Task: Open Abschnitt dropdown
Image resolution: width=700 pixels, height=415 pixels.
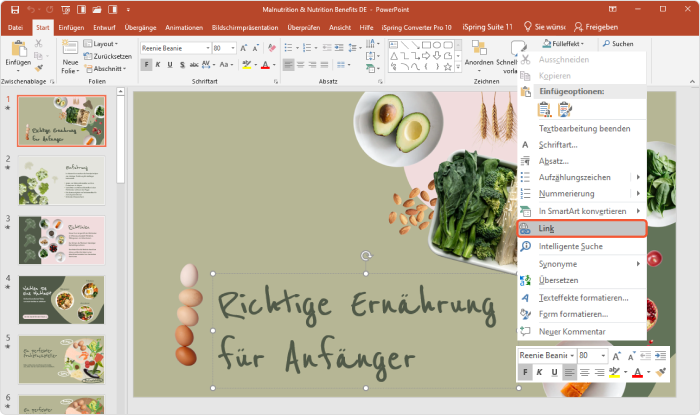Action: pos(106,69)
